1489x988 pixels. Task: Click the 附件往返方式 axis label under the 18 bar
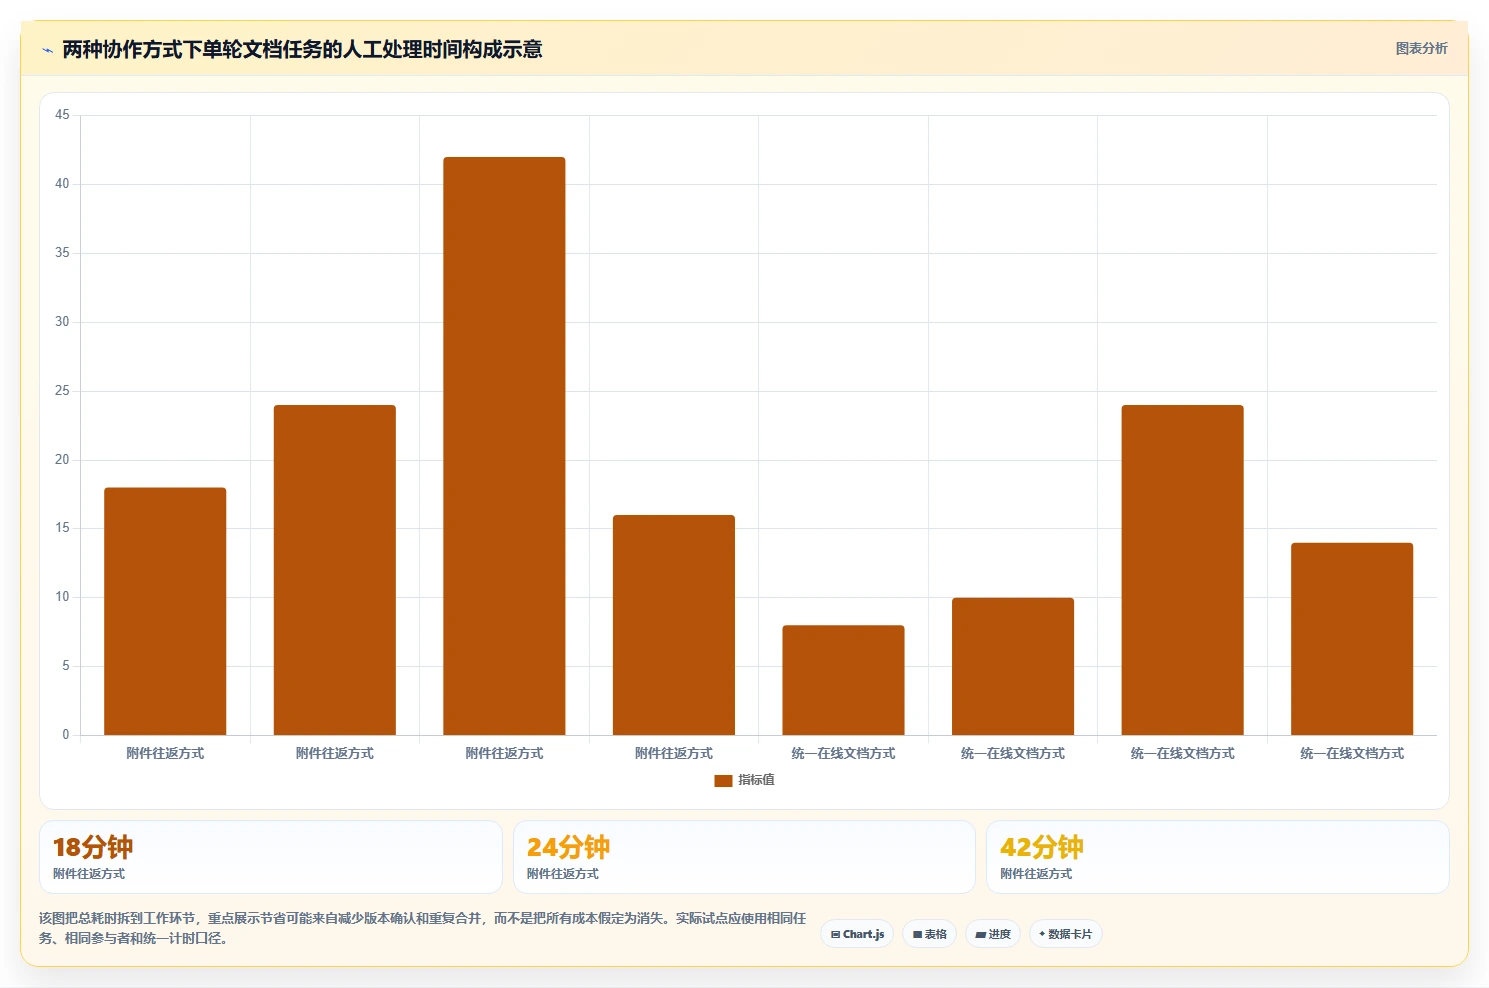tap(165, 753)
